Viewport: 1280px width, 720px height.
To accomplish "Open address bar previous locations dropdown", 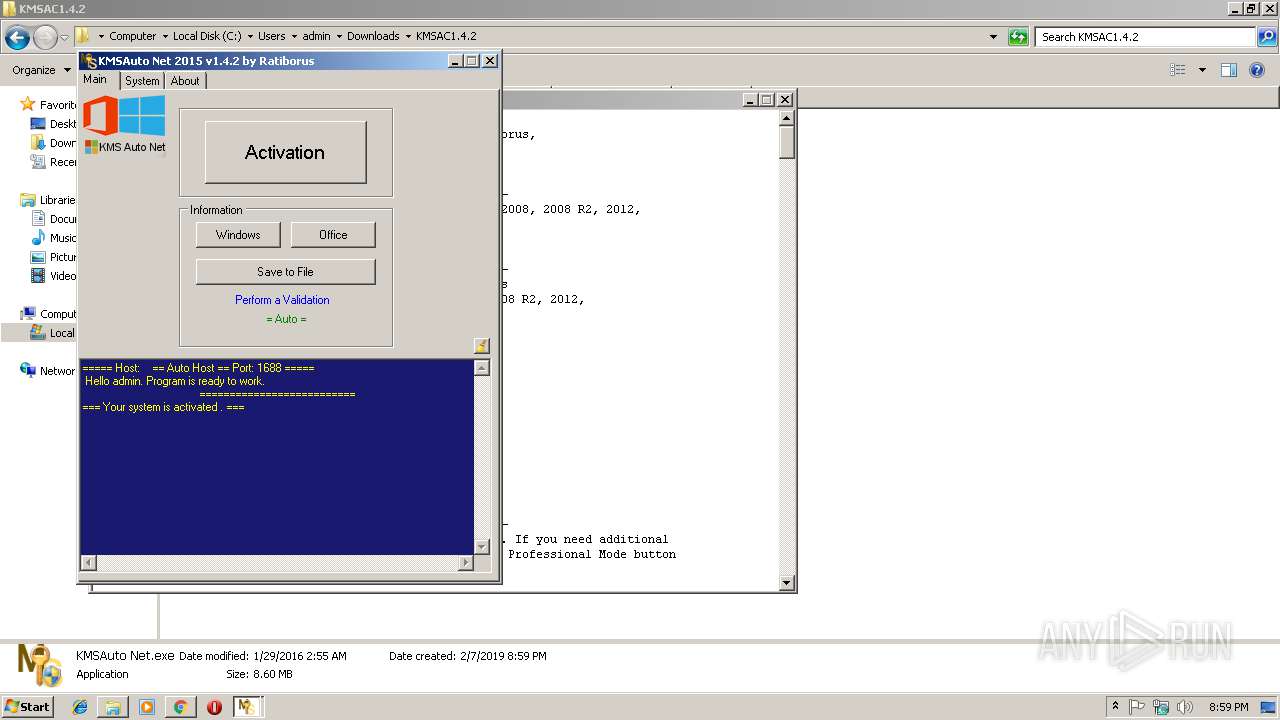I will [993, 37].
